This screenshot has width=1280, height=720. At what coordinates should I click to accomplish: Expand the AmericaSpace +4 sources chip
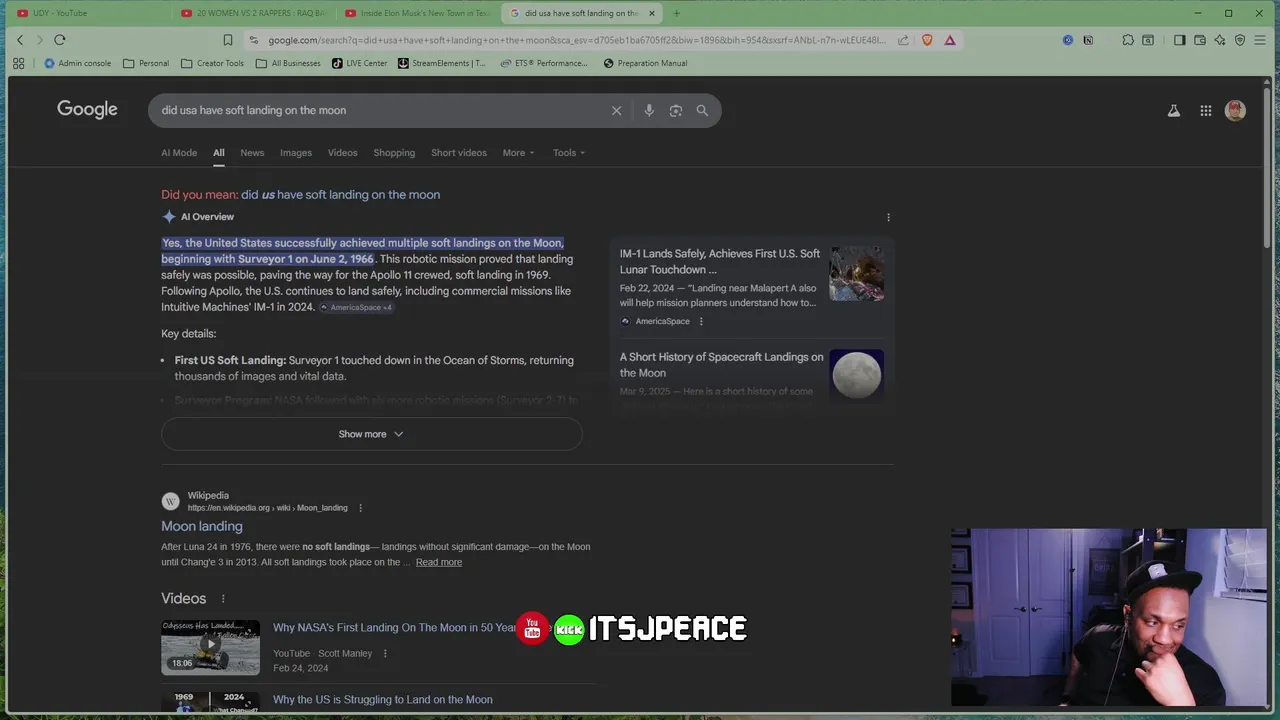(356, 307)
